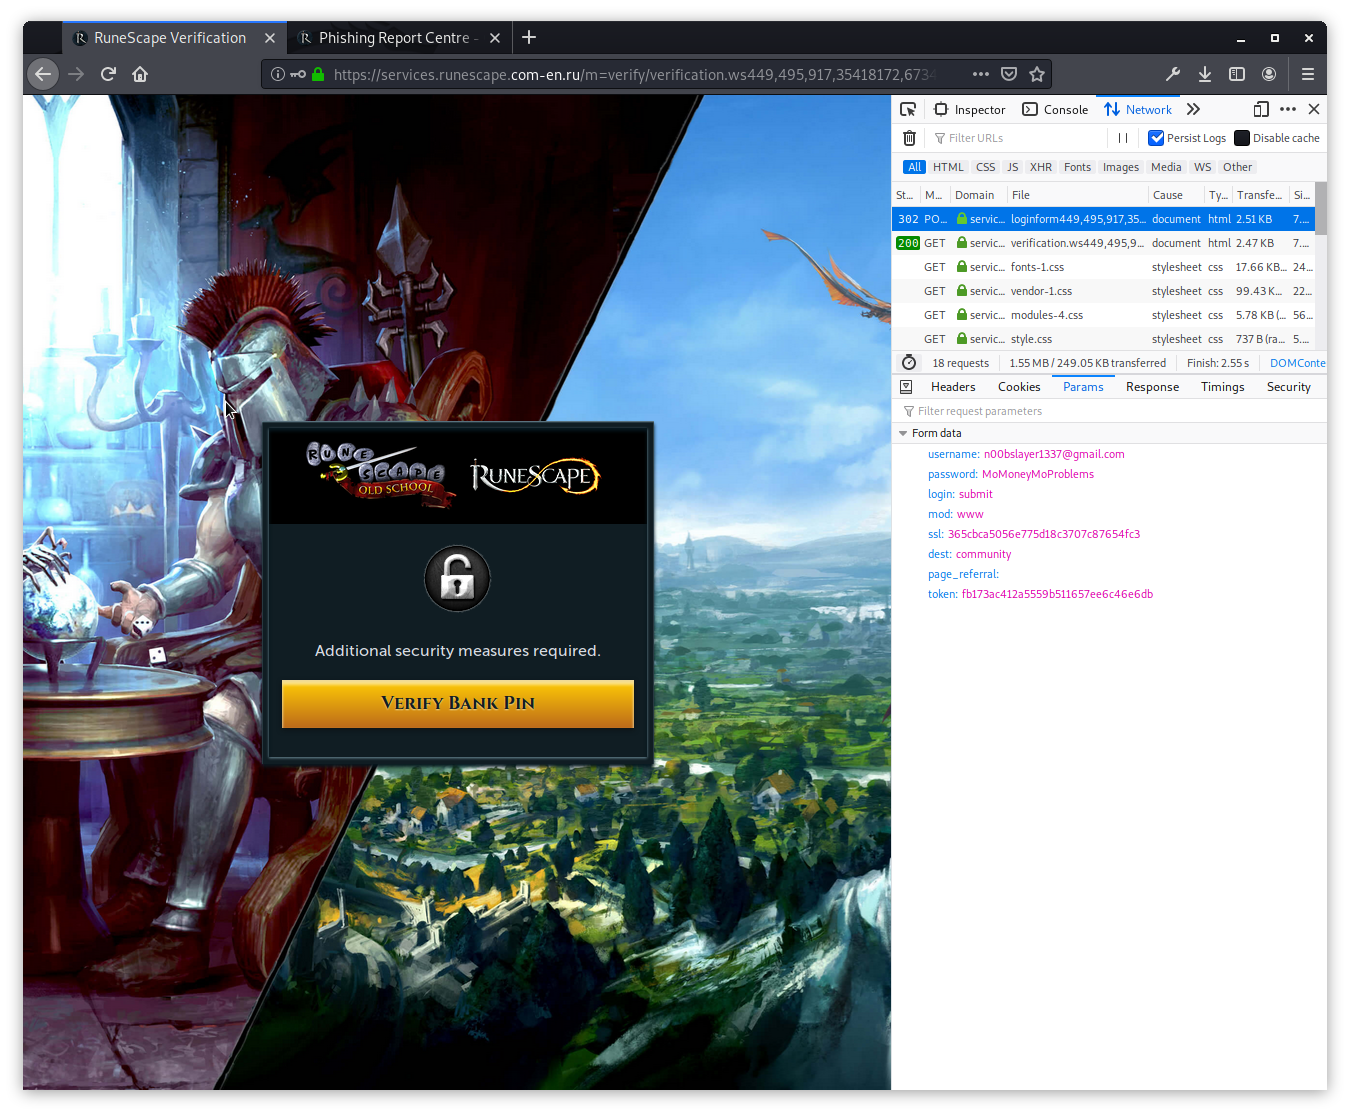Filter requests by Media type
This screenshot has width=1350, height=1115.
click(1165, 167)
